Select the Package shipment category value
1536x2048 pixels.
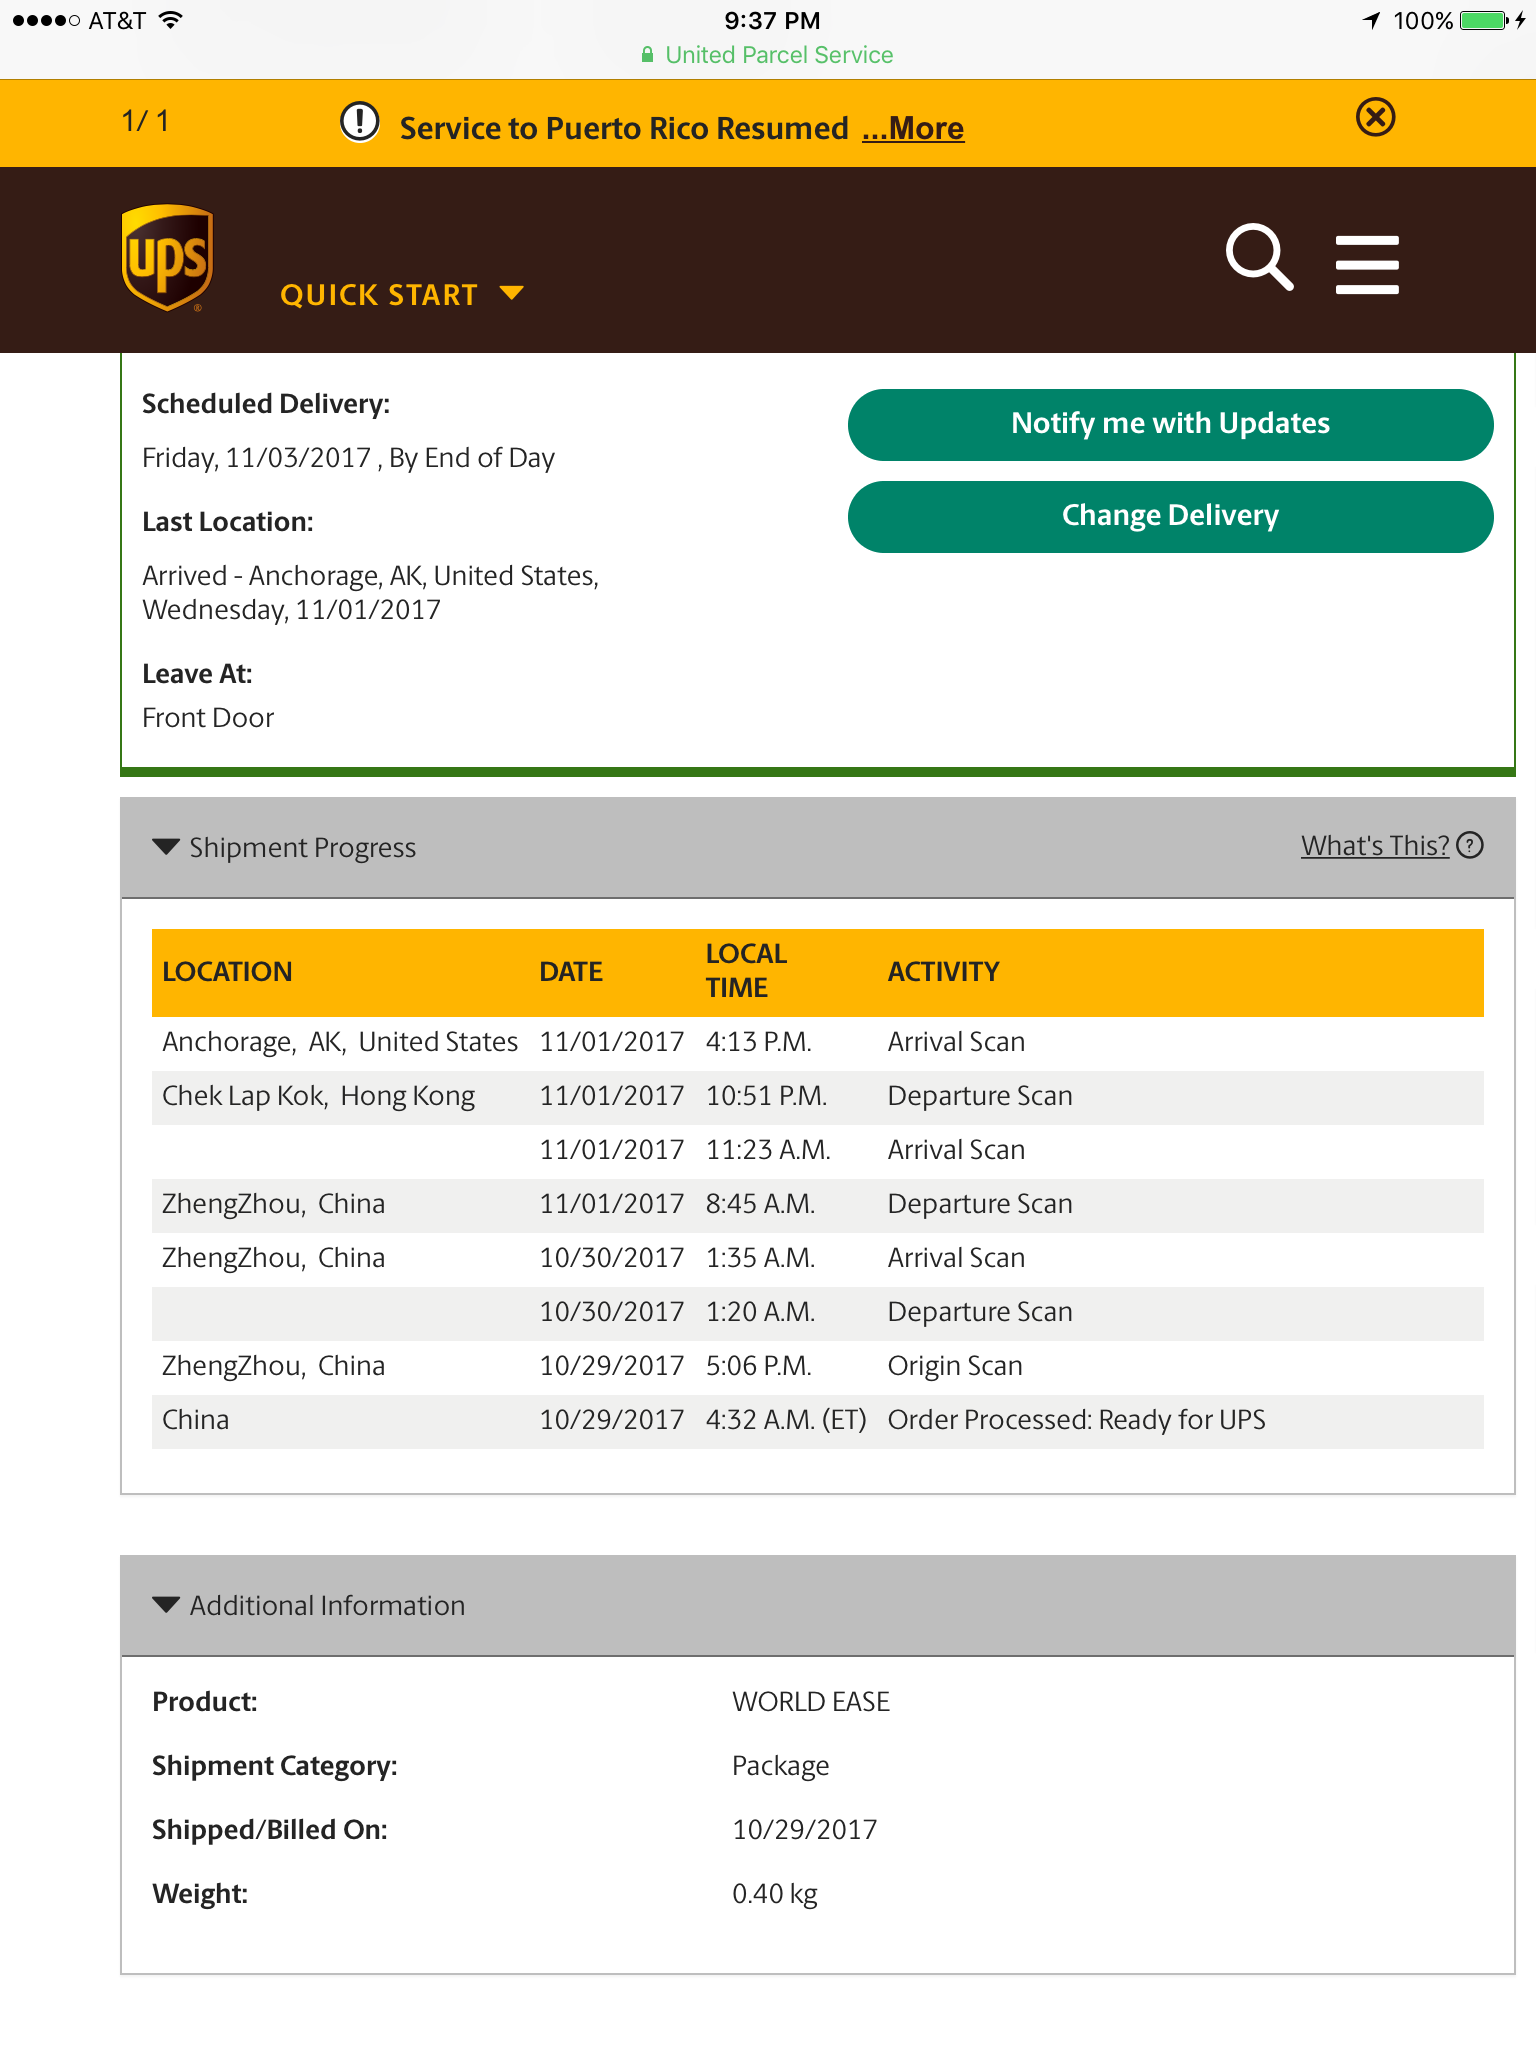780,1767
